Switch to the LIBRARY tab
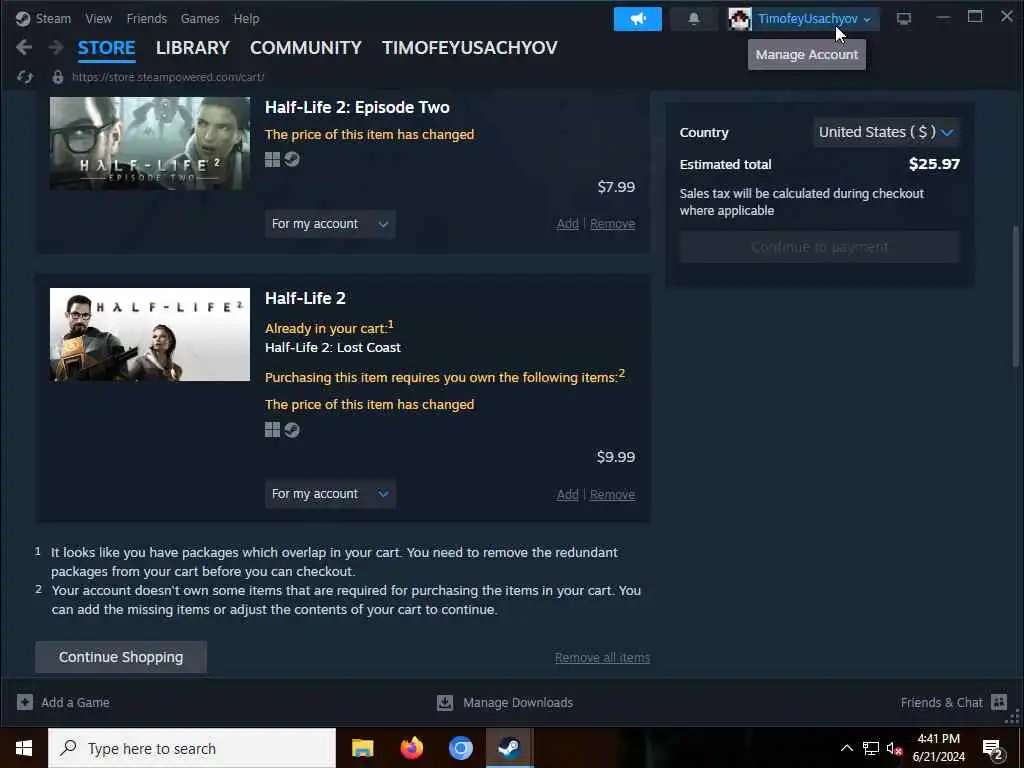1024x768 pixels. coord(193,48)
